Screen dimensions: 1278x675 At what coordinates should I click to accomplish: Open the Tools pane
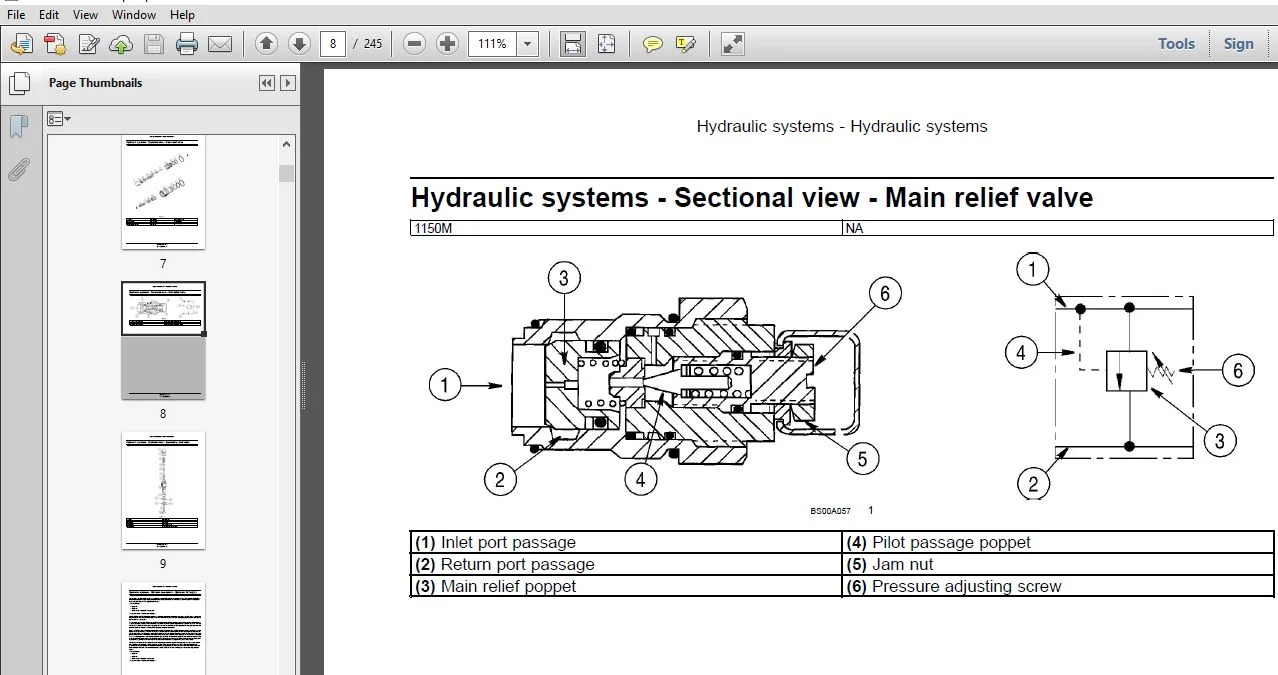click(1176, 43)
